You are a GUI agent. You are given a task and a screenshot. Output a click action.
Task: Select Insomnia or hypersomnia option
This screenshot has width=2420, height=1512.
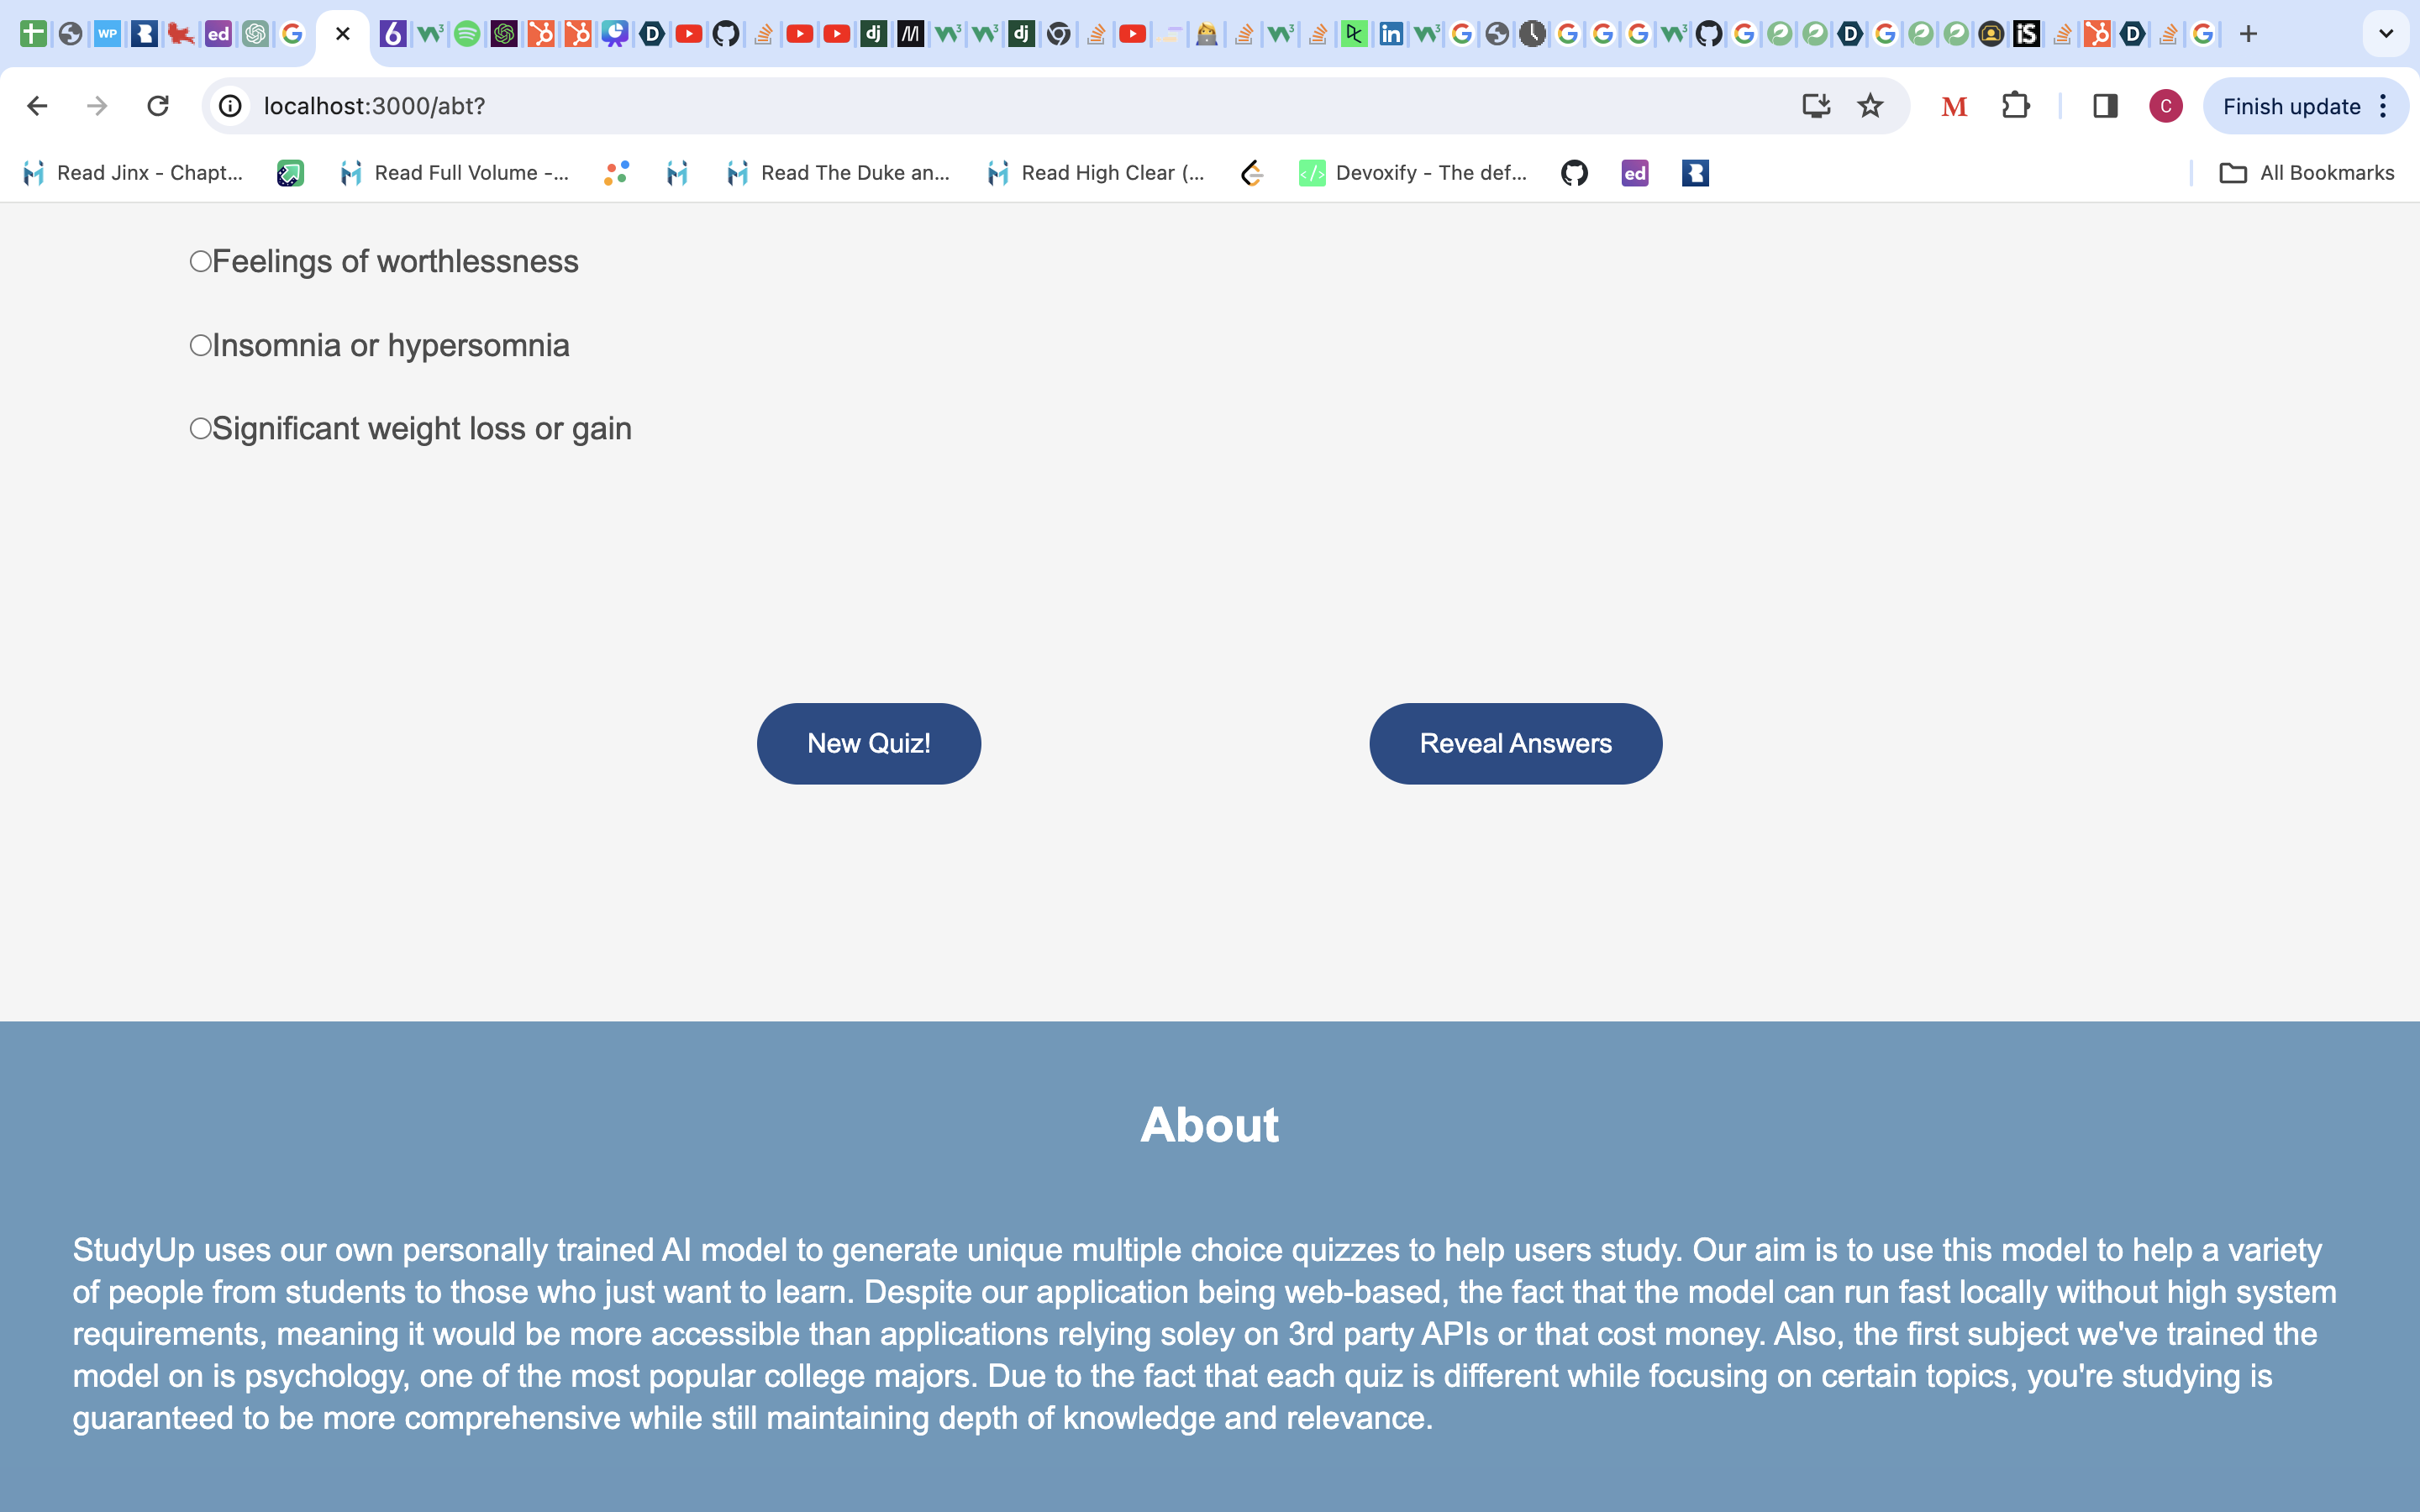(201, 346)
